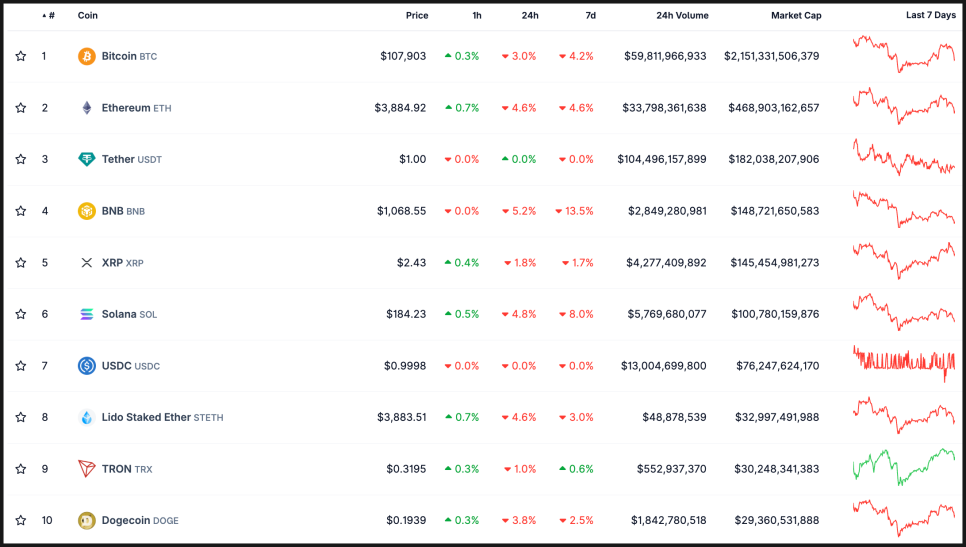Sort by the Price column header
The width and height of the screenshot is (966, 547).
tap(416, 16)
